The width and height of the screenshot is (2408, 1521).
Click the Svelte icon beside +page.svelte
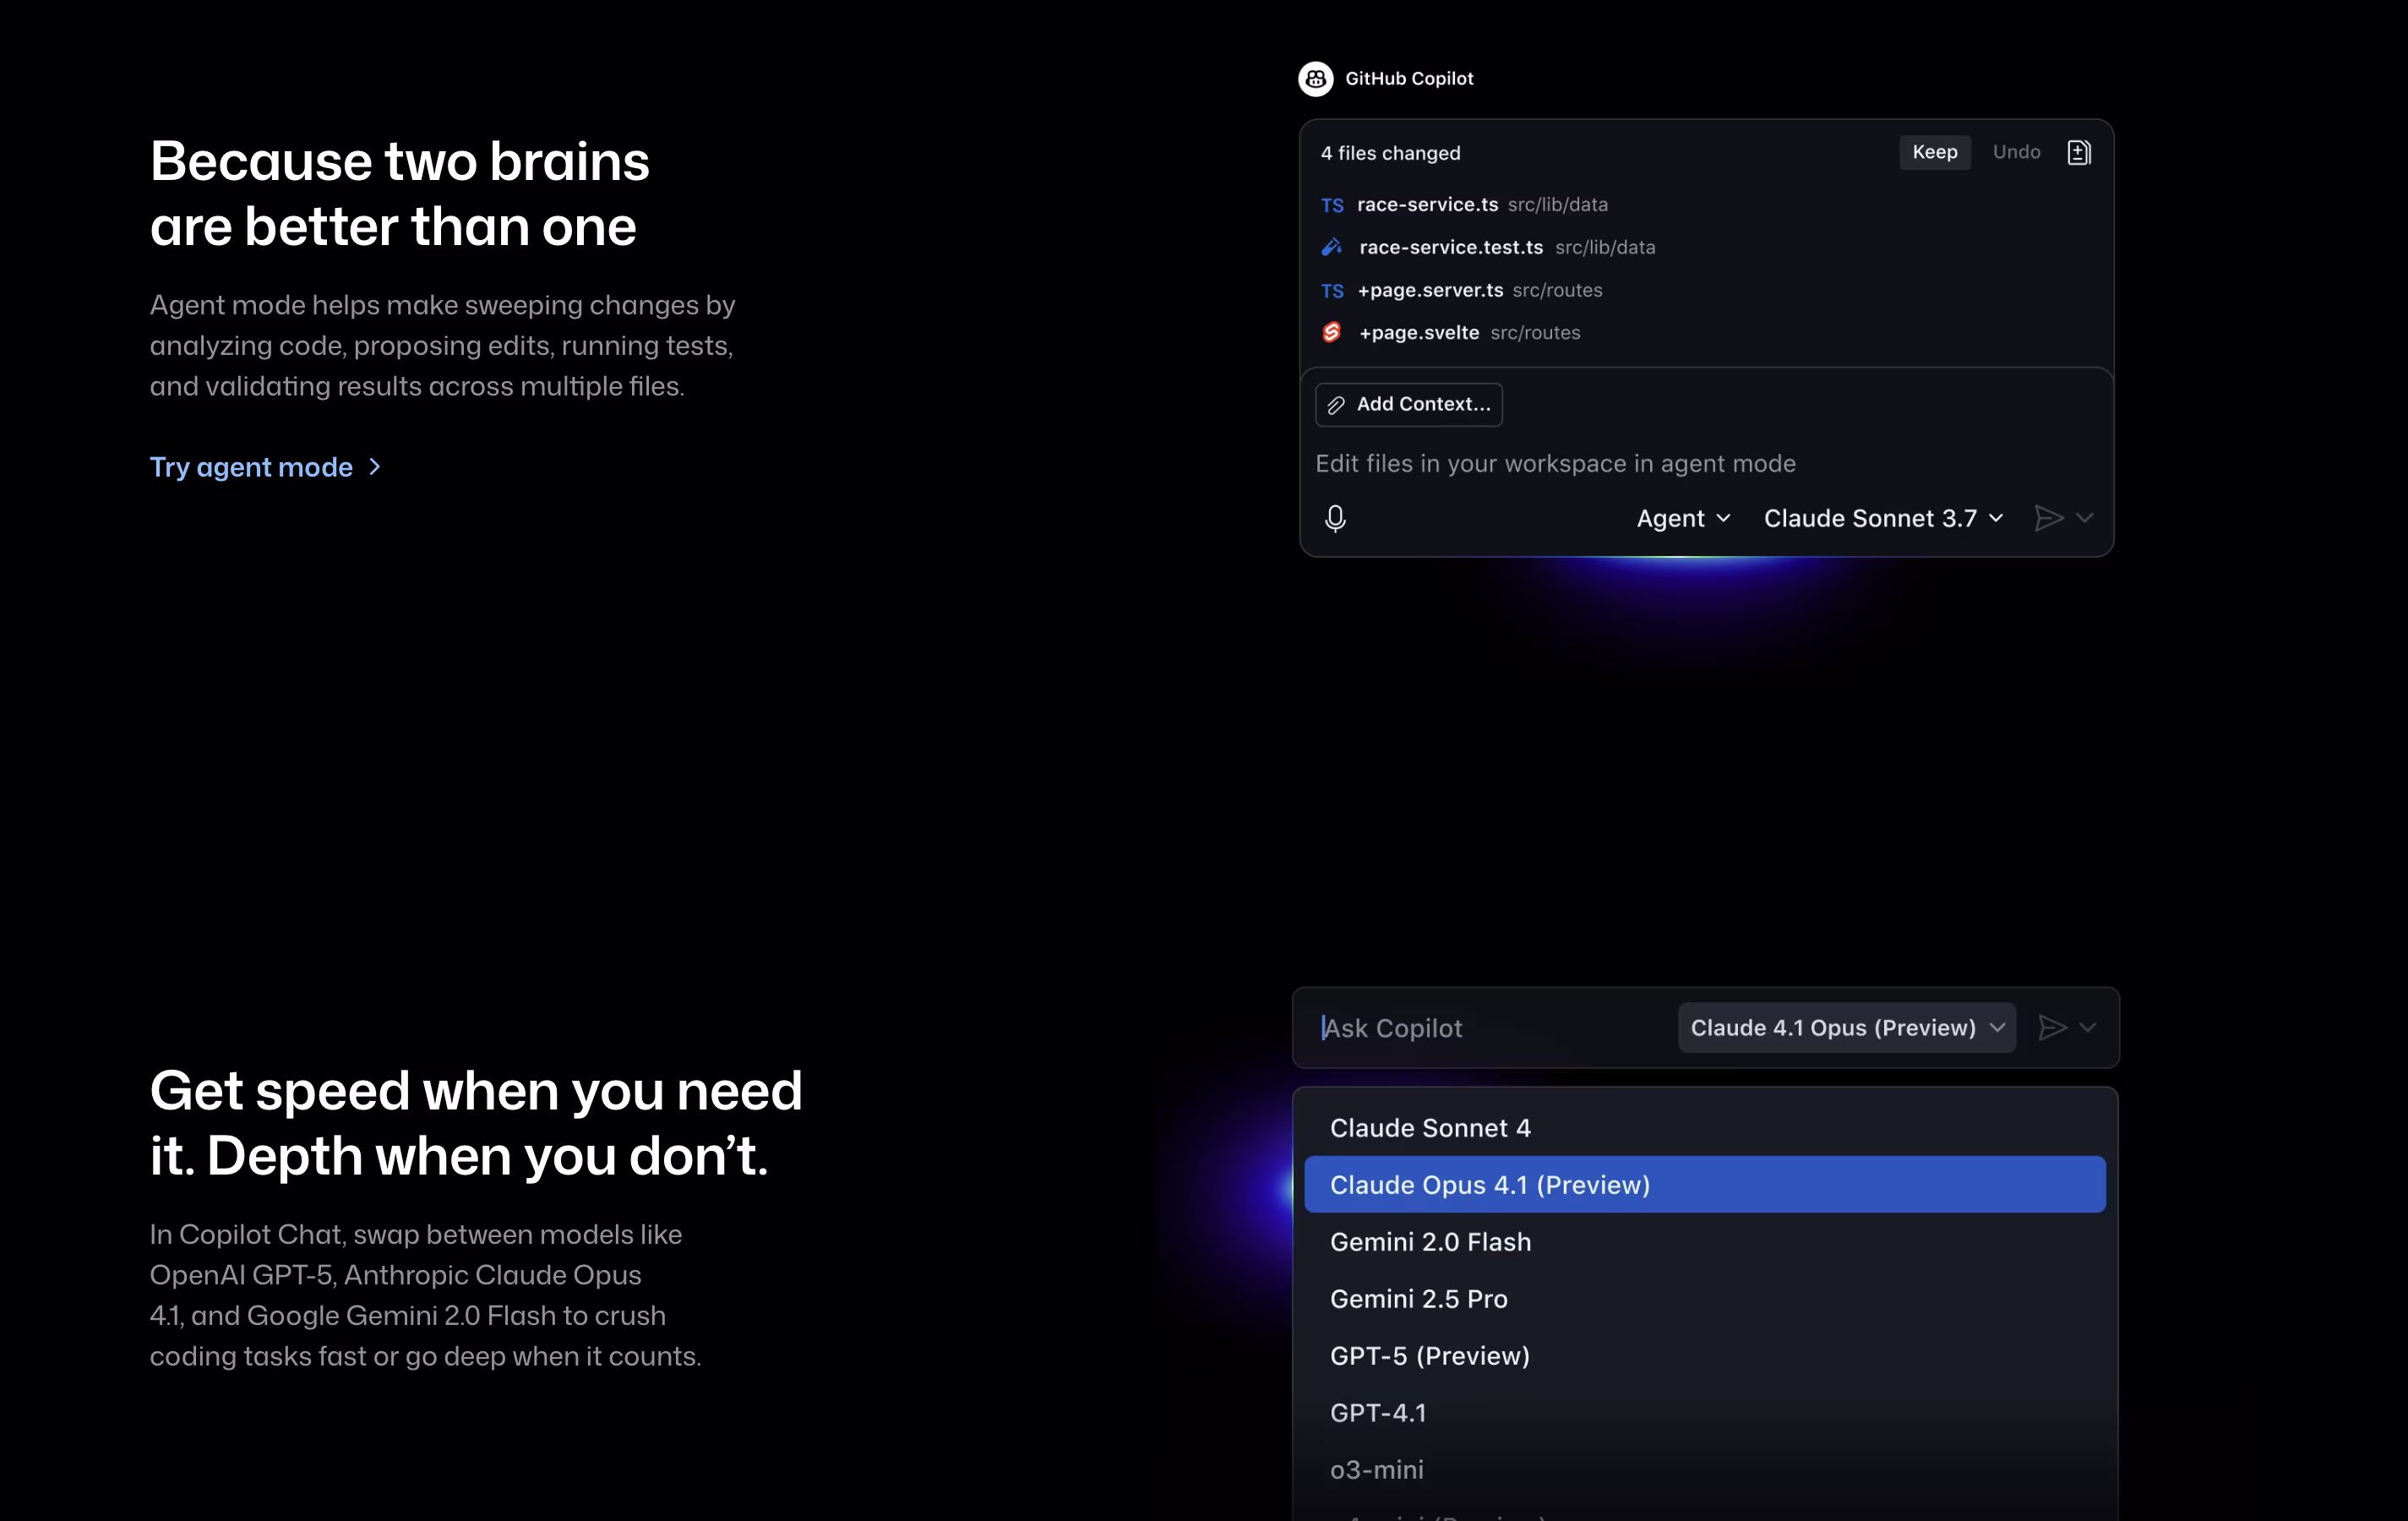[x=1331, y=332]
